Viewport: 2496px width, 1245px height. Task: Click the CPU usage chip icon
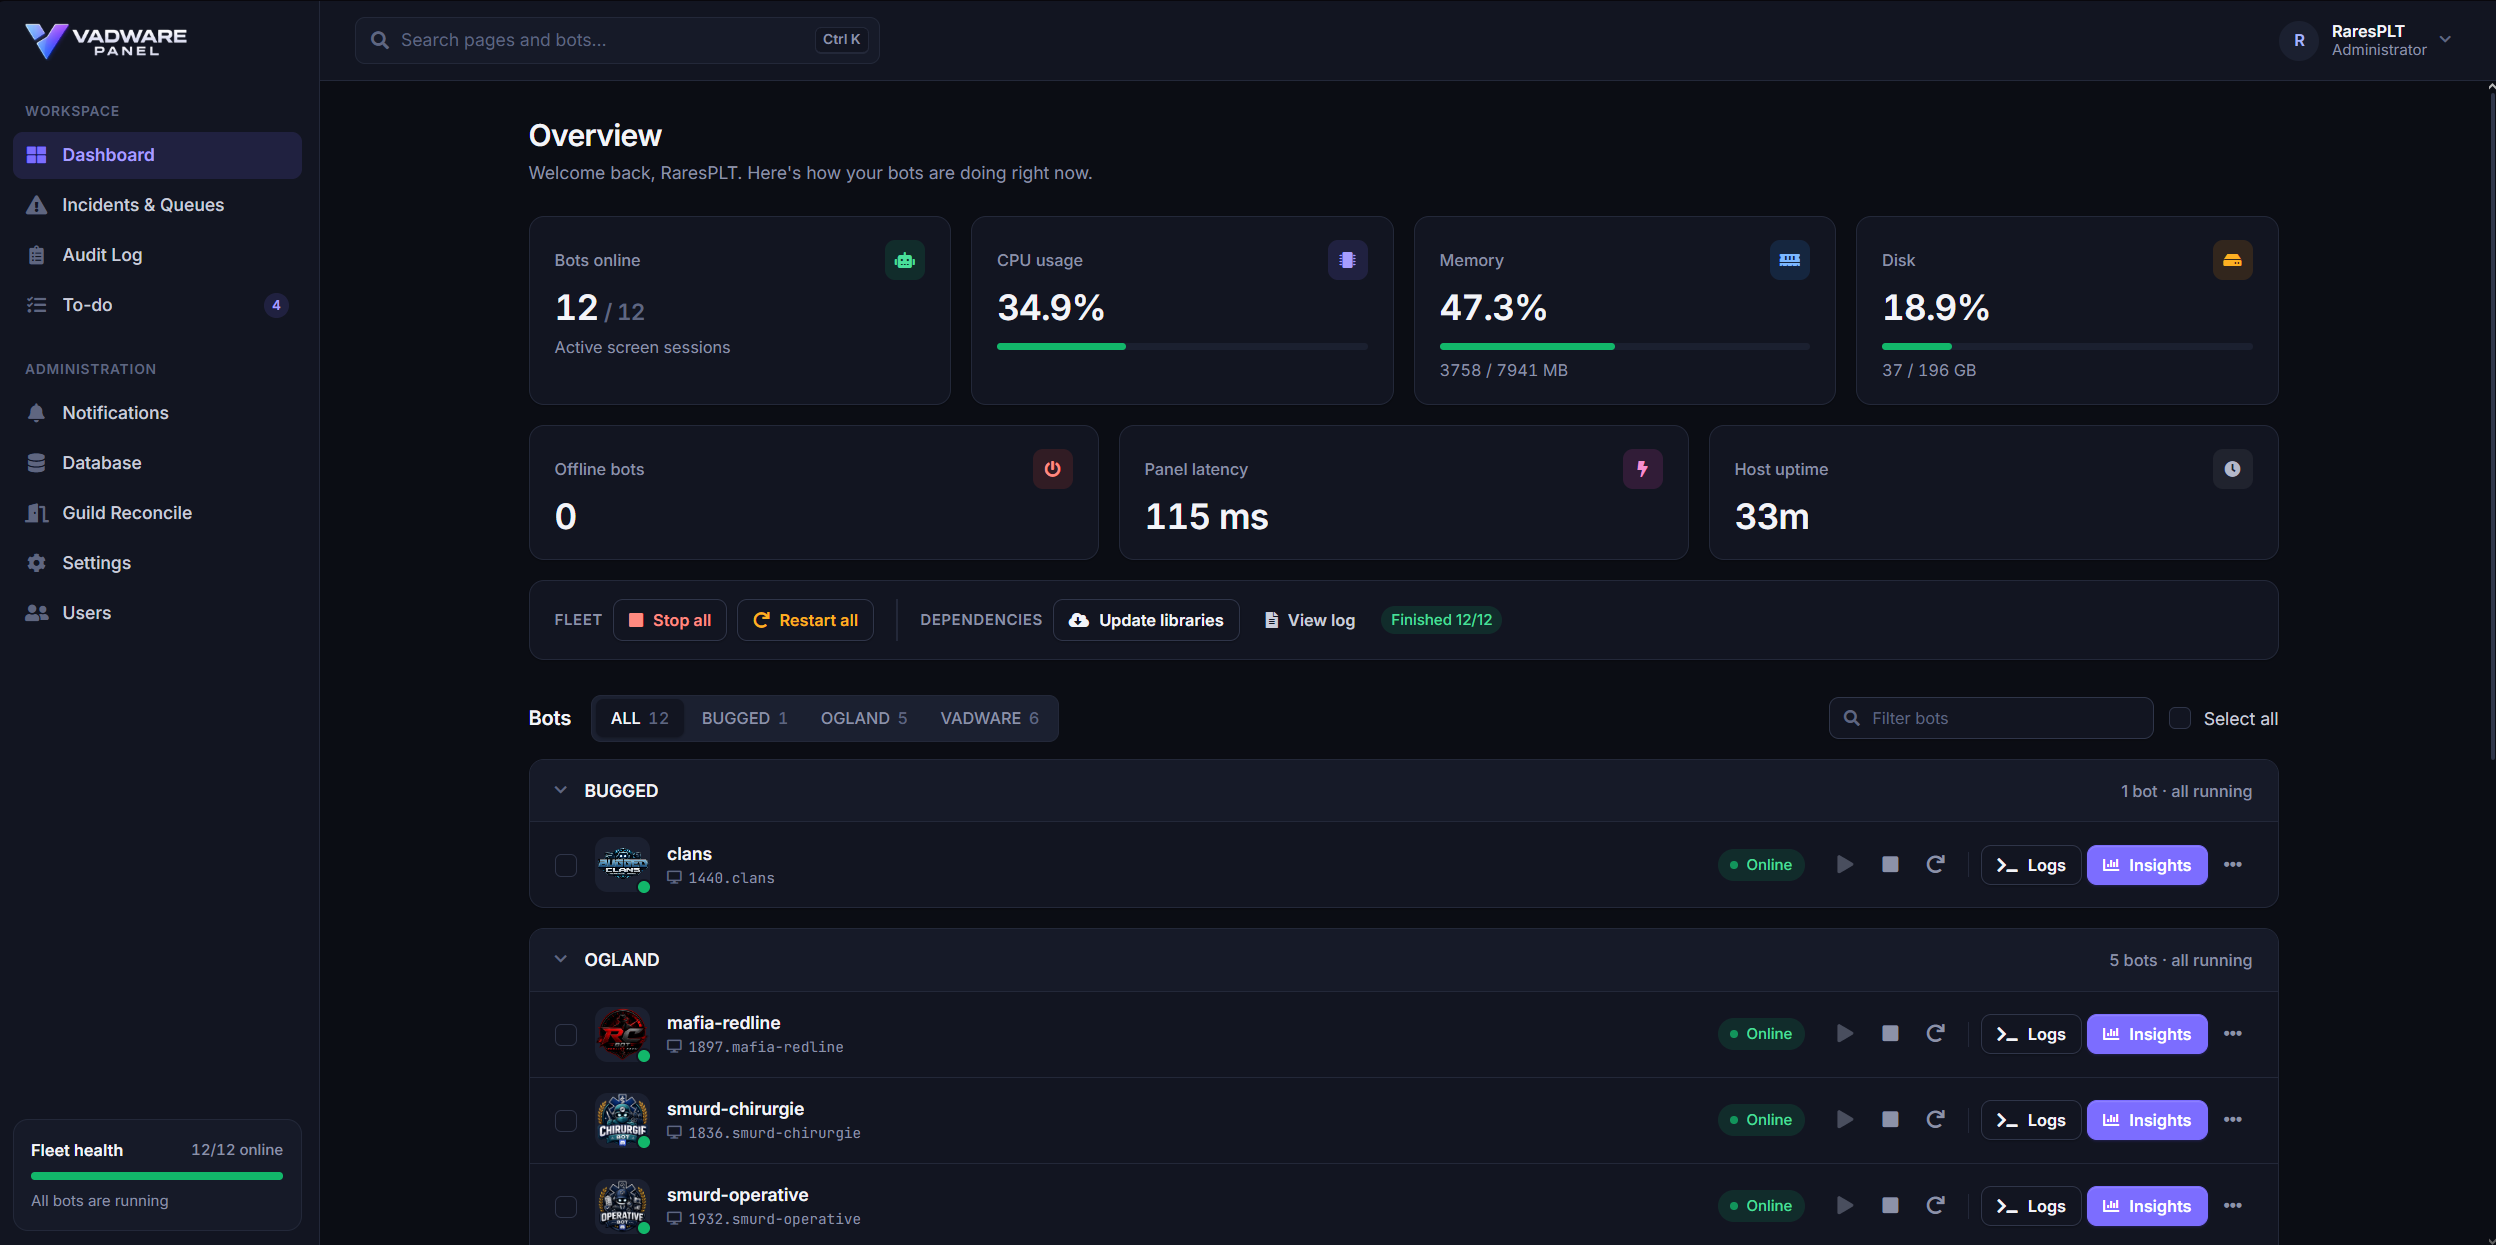1348,260
